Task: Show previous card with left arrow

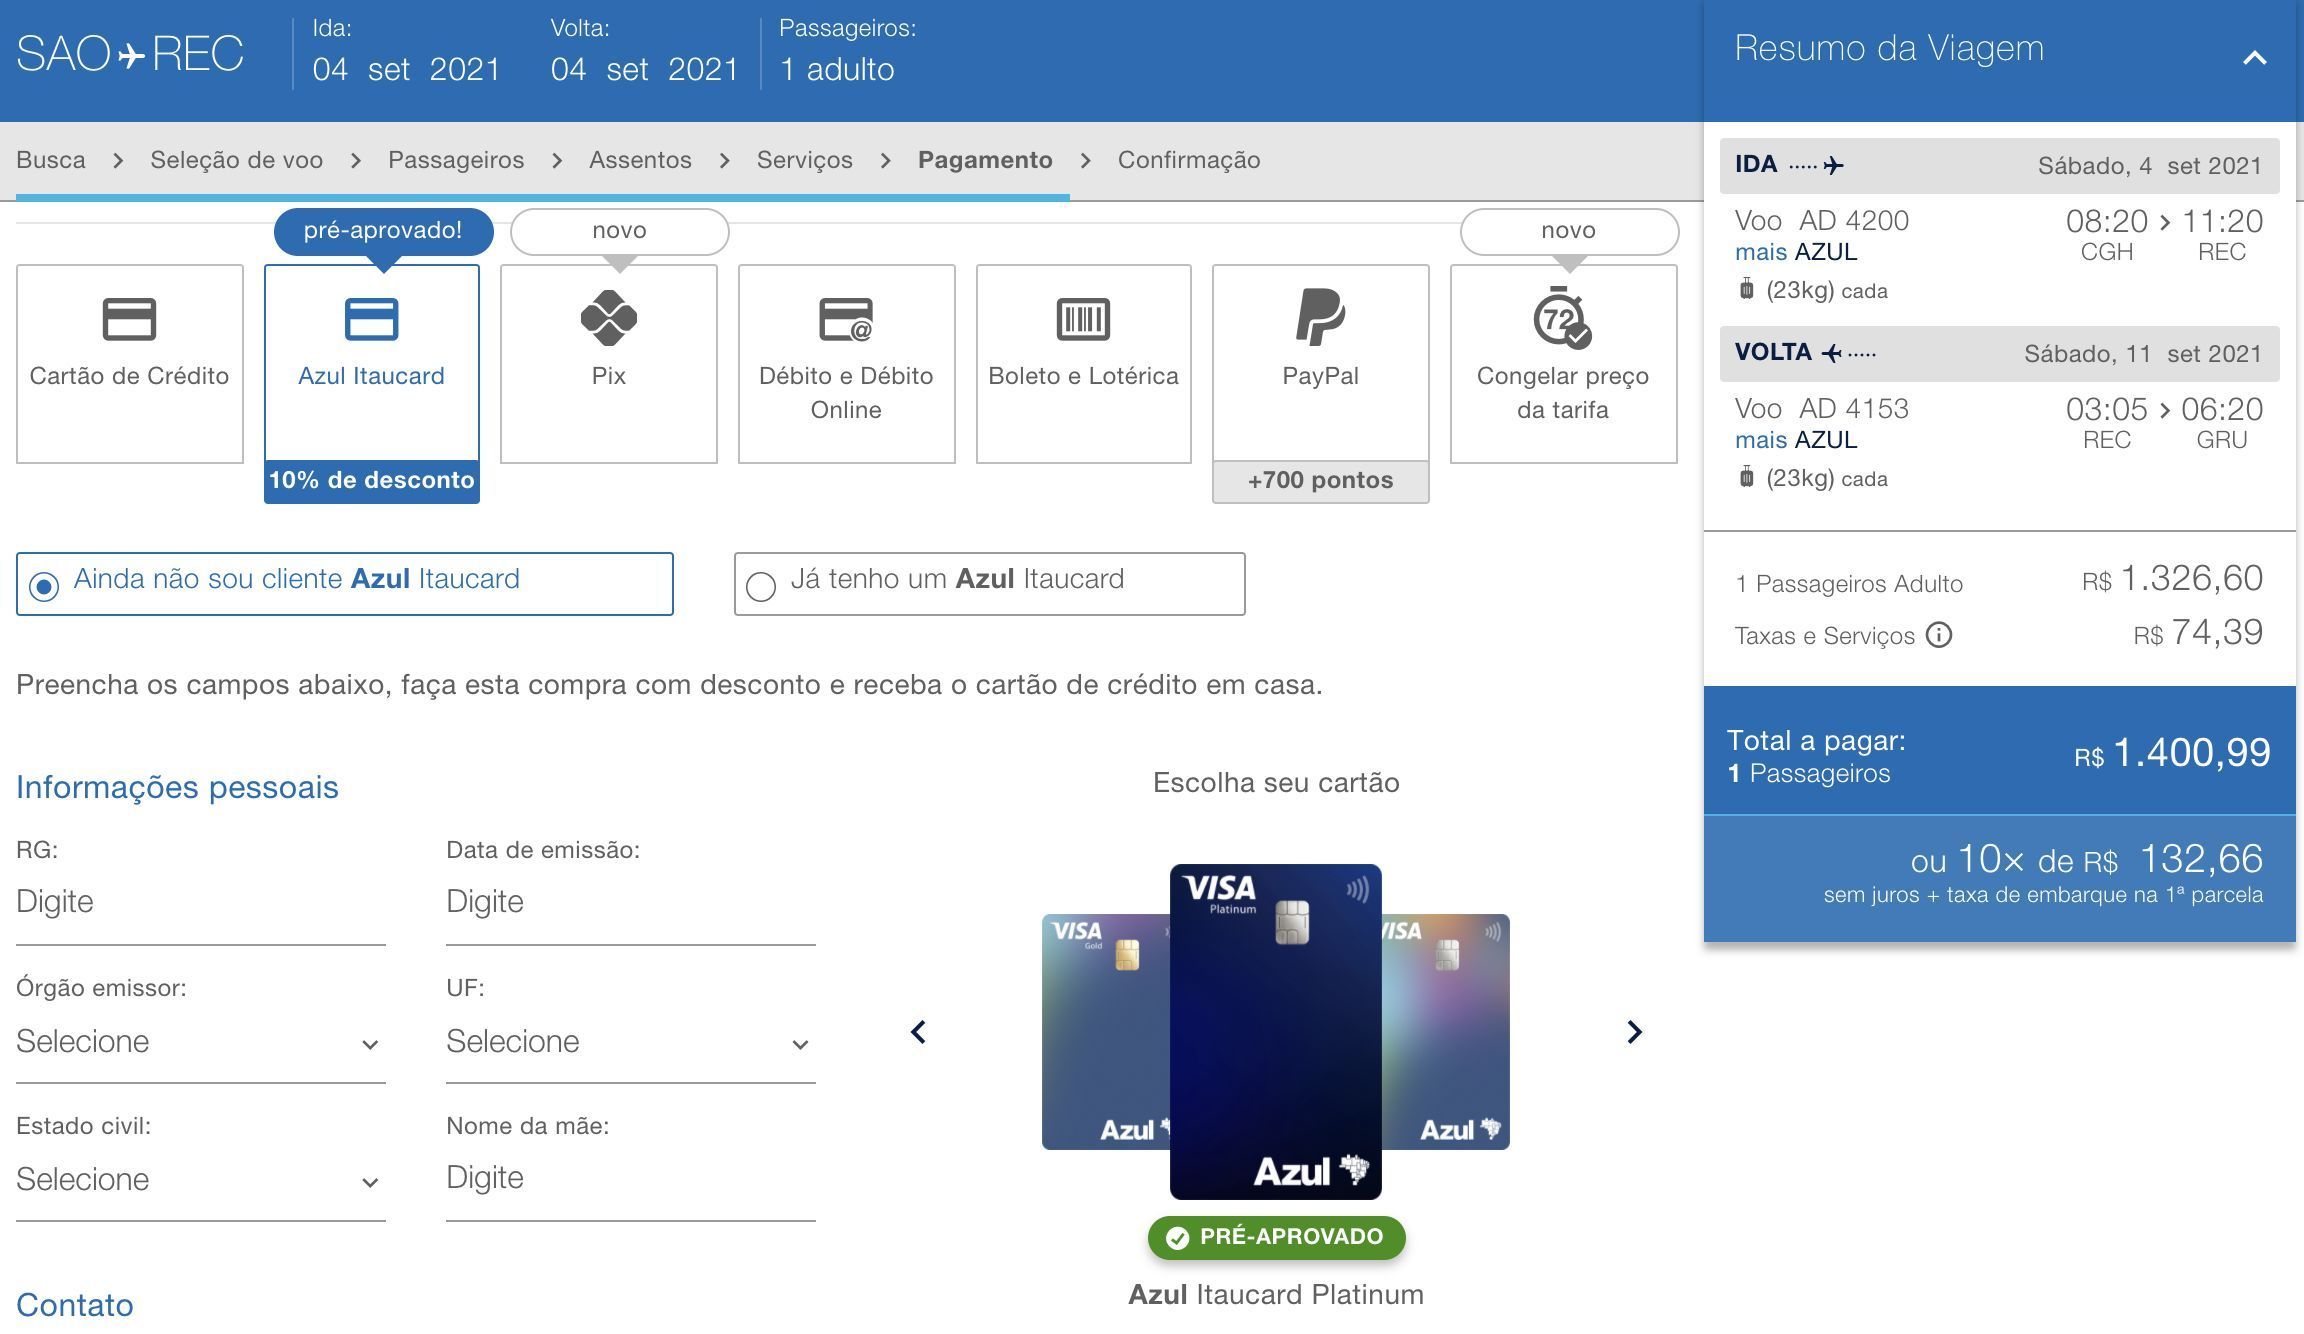Action: tap(918, 1032)
